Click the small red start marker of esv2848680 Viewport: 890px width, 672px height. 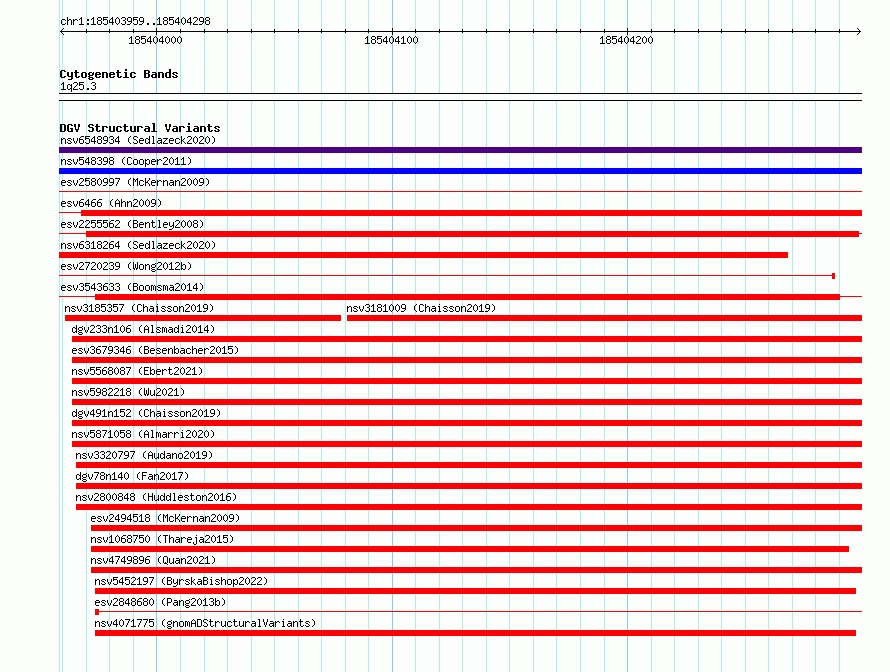pos(97,612)
